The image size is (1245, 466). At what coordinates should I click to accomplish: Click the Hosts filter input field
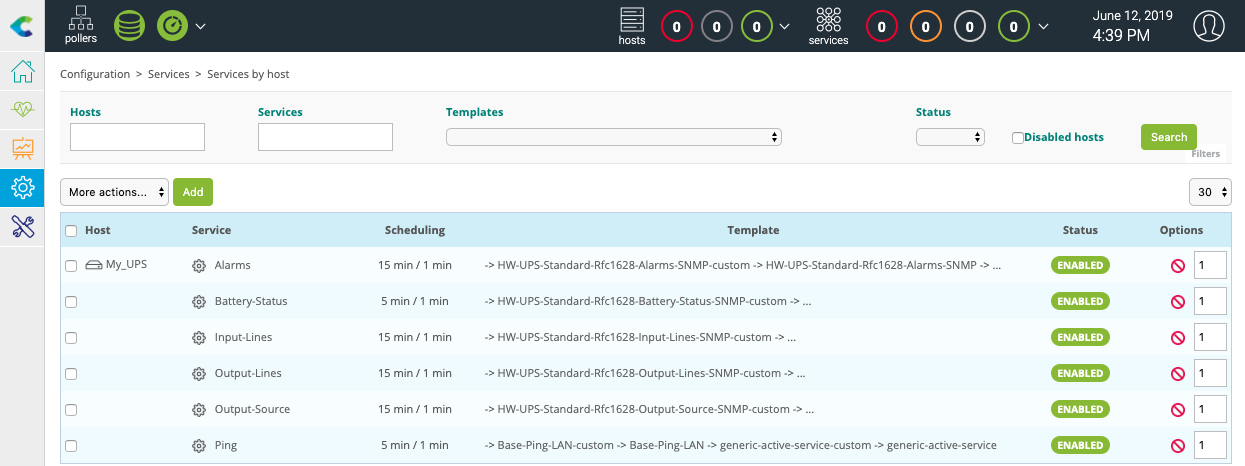(x=137, y=137)
